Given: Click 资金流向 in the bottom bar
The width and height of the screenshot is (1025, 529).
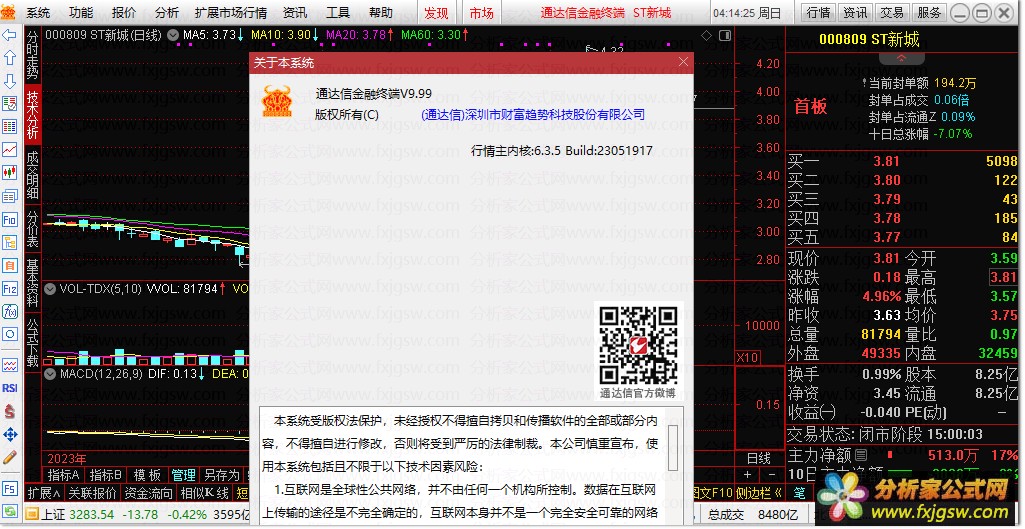Looking at the screenshot, I should [148, 493].
